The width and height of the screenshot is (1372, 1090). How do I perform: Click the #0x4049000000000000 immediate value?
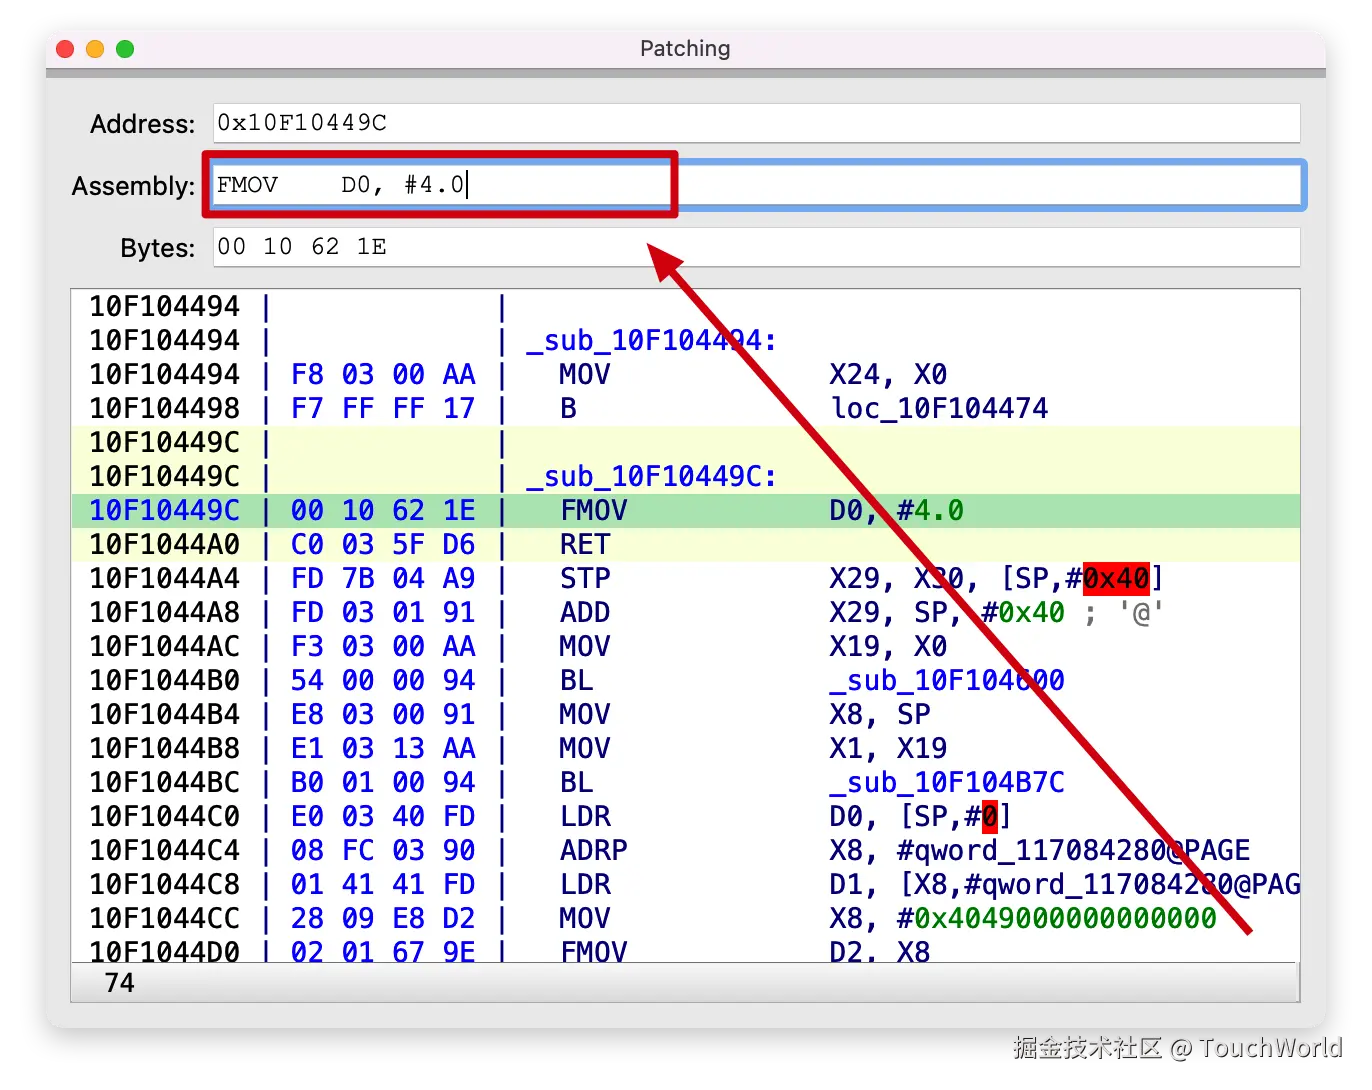(x=1057, y=918)
